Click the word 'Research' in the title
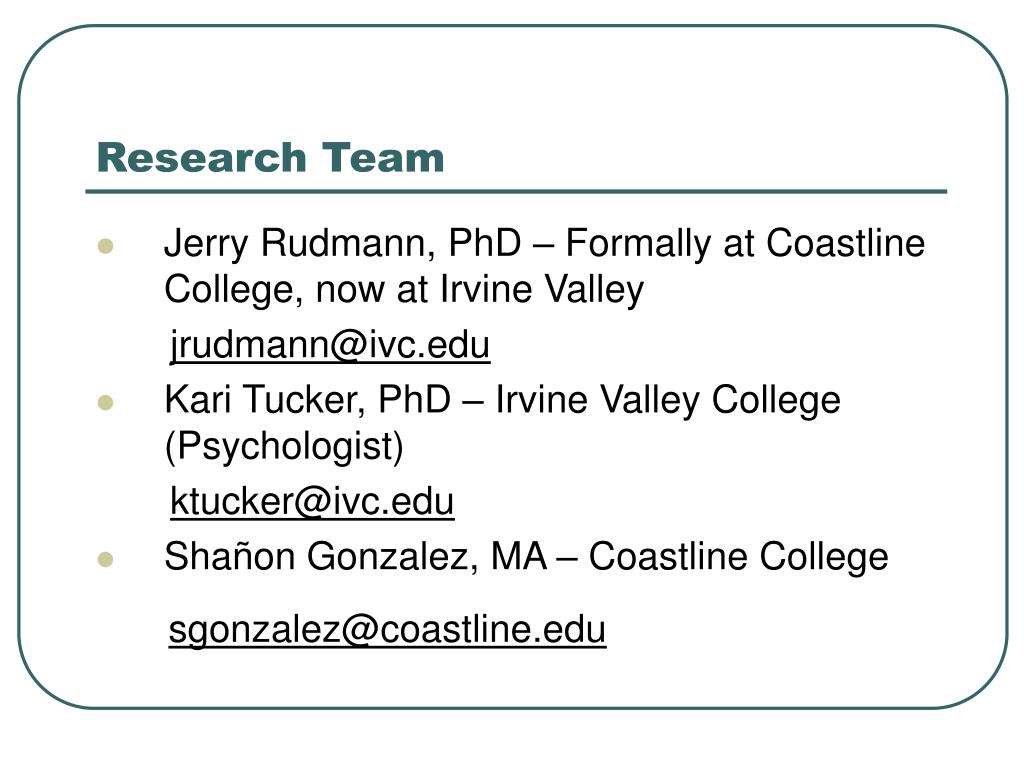The image size is (1024, 768). tap(202, 157)
